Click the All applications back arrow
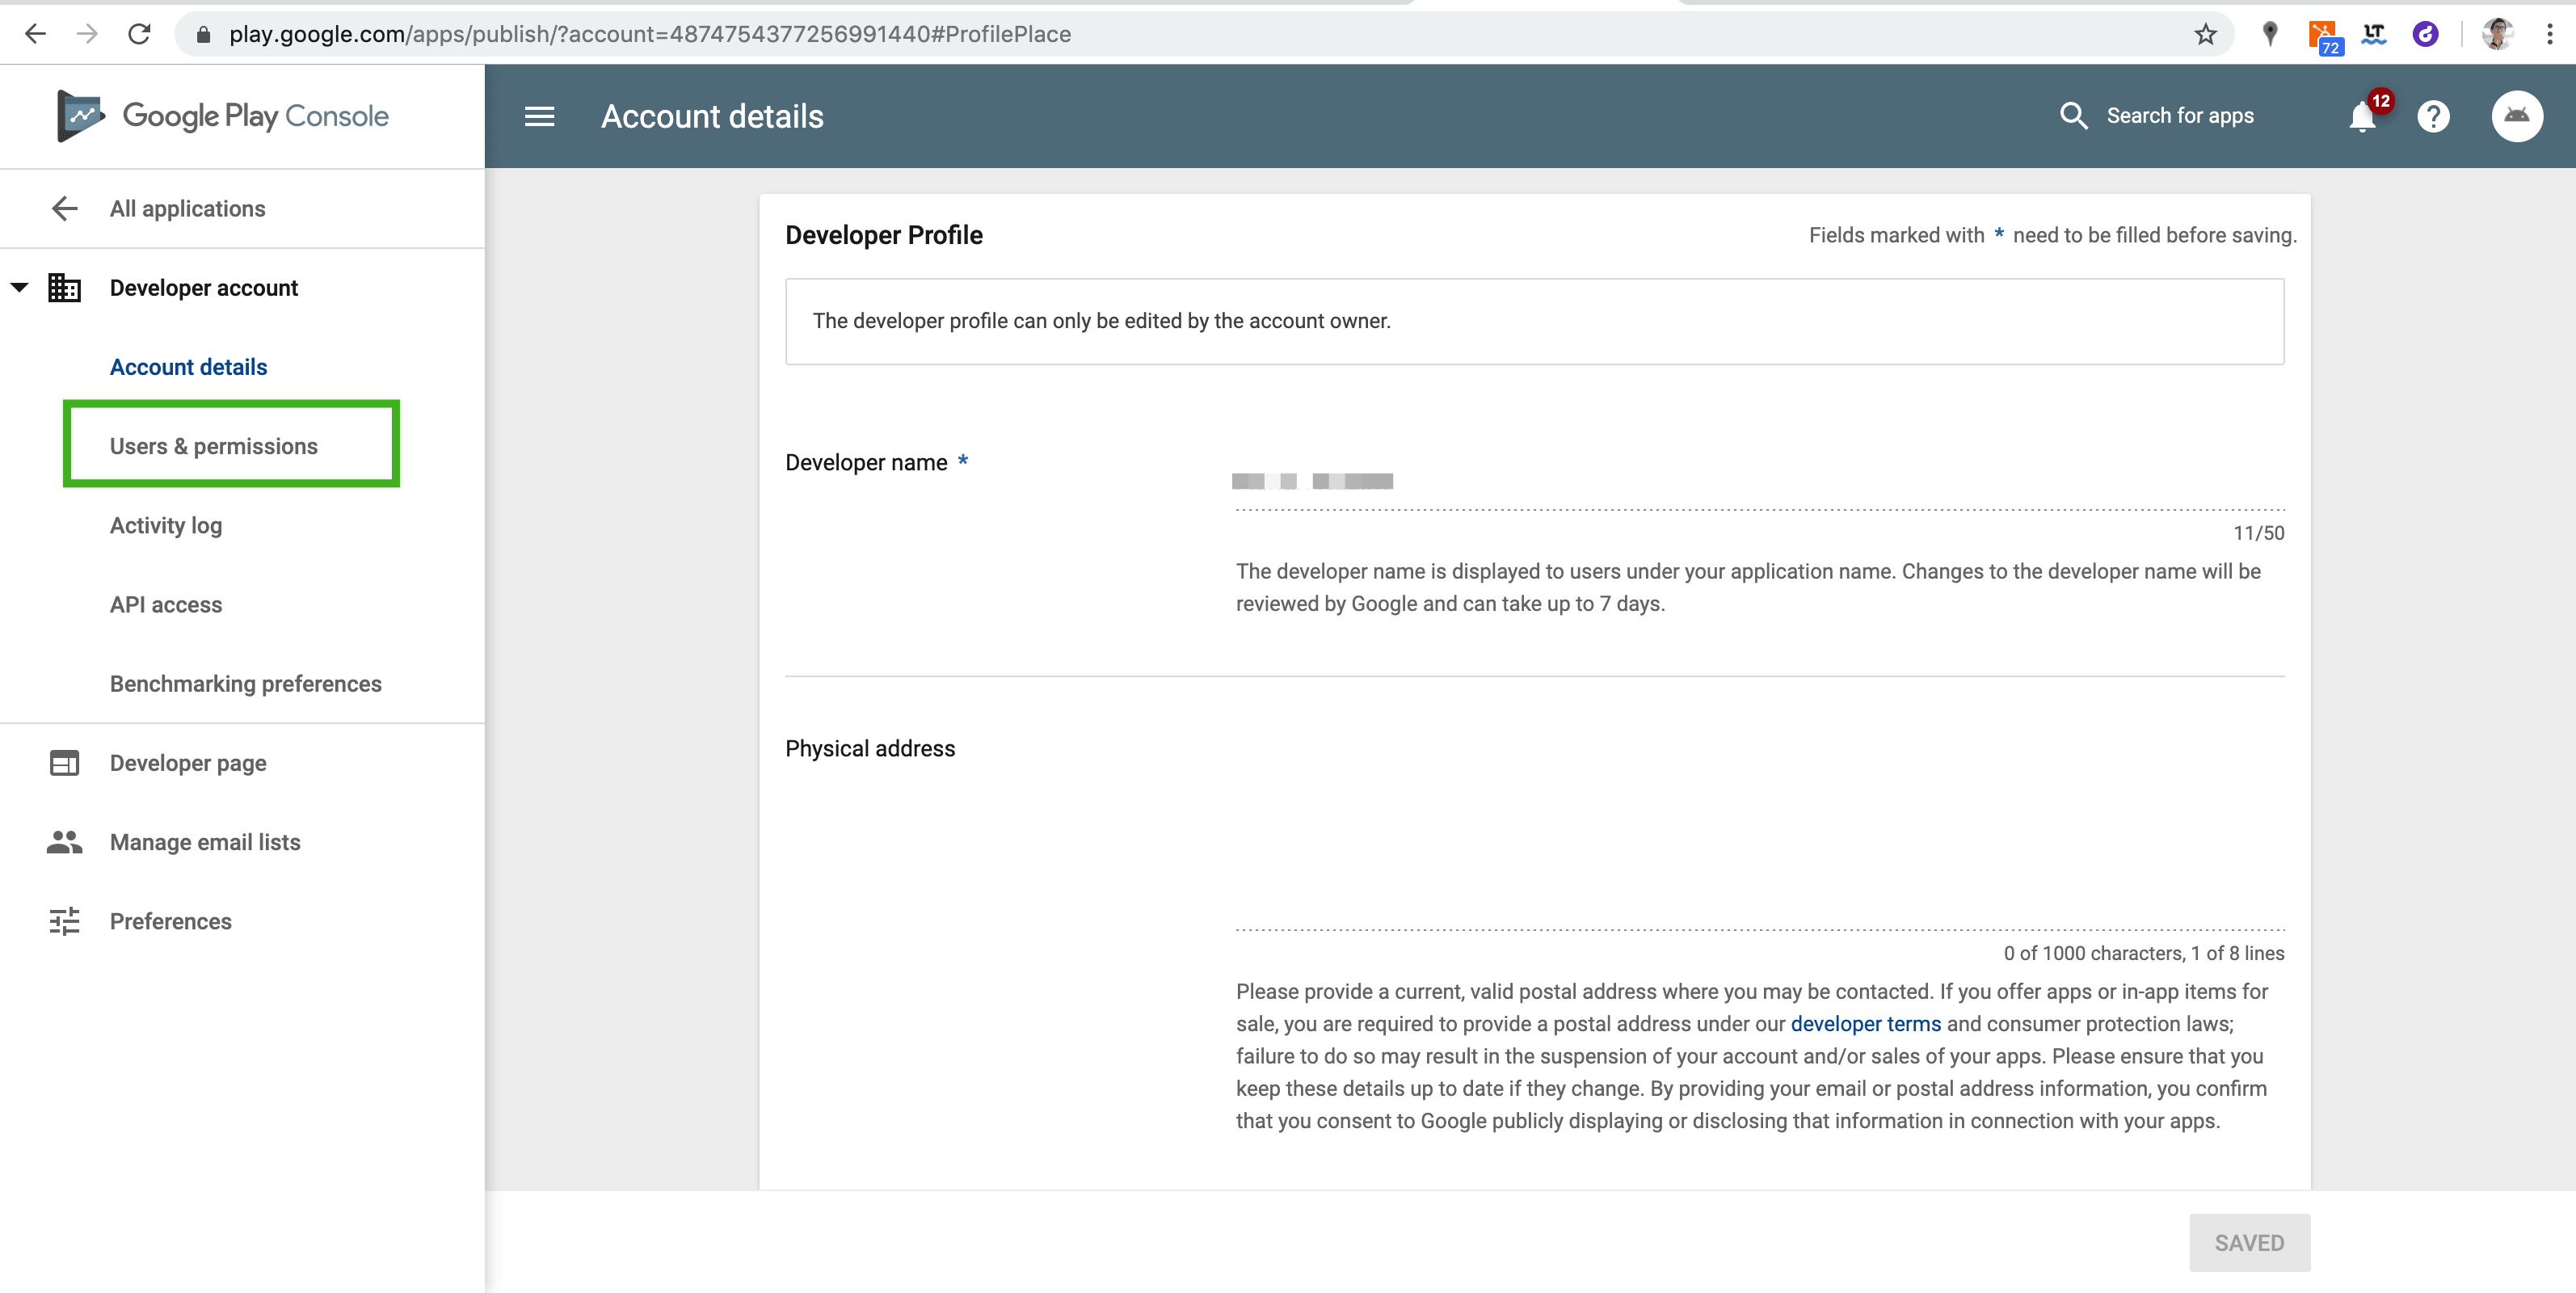 65,208
